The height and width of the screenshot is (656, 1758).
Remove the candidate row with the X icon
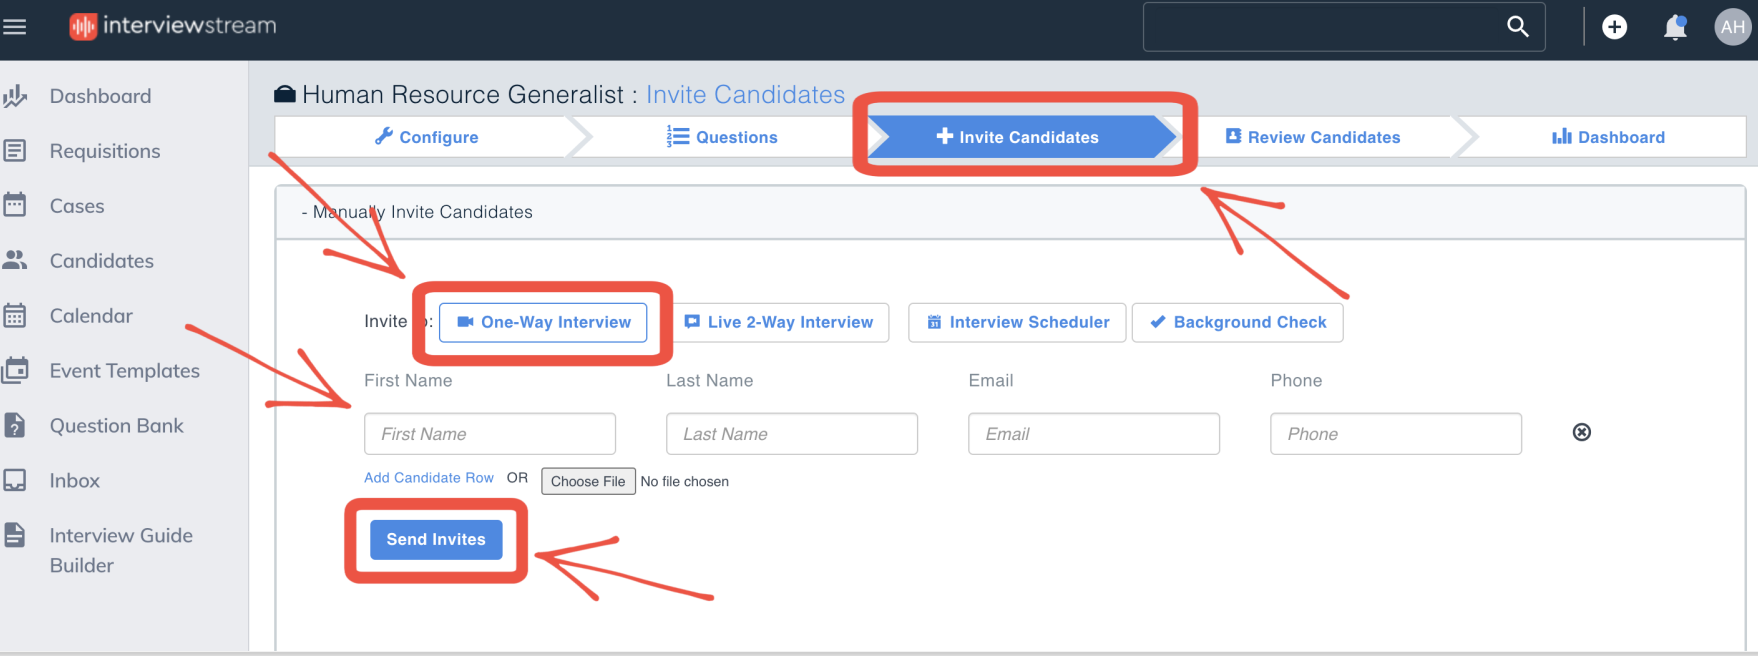coord(1581,432)
